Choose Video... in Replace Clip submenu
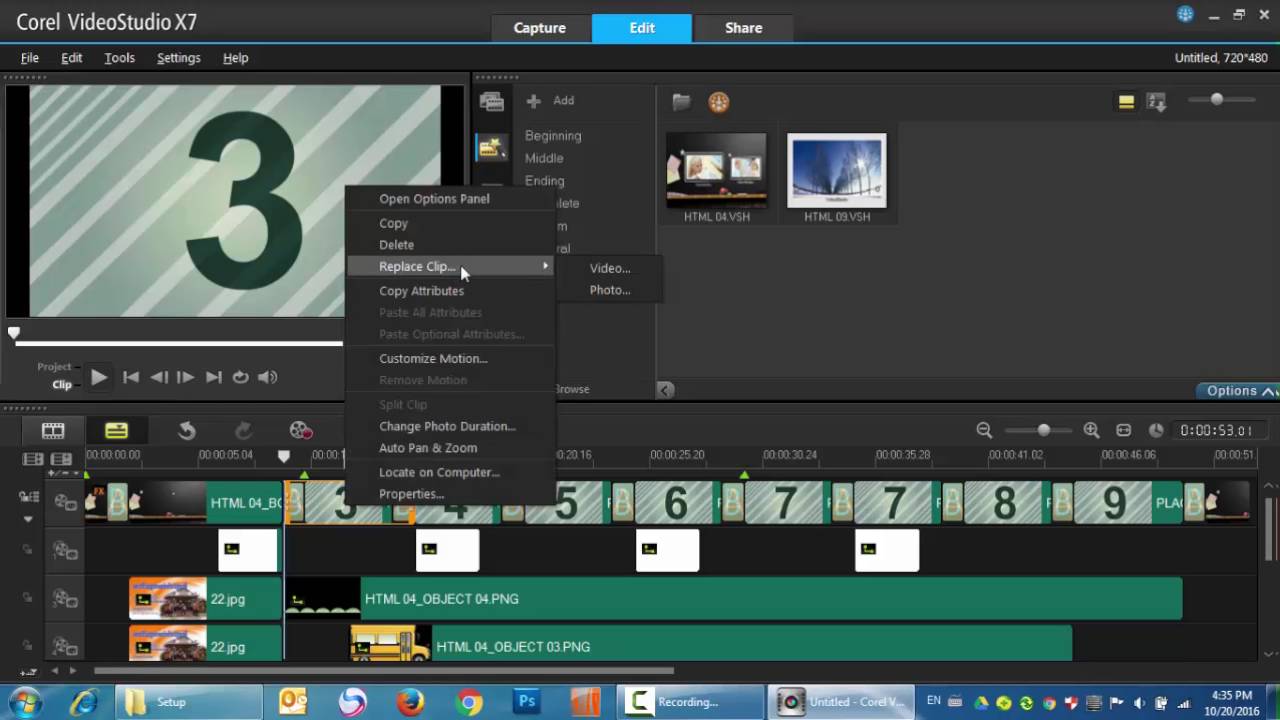 [x=610, y=268]
